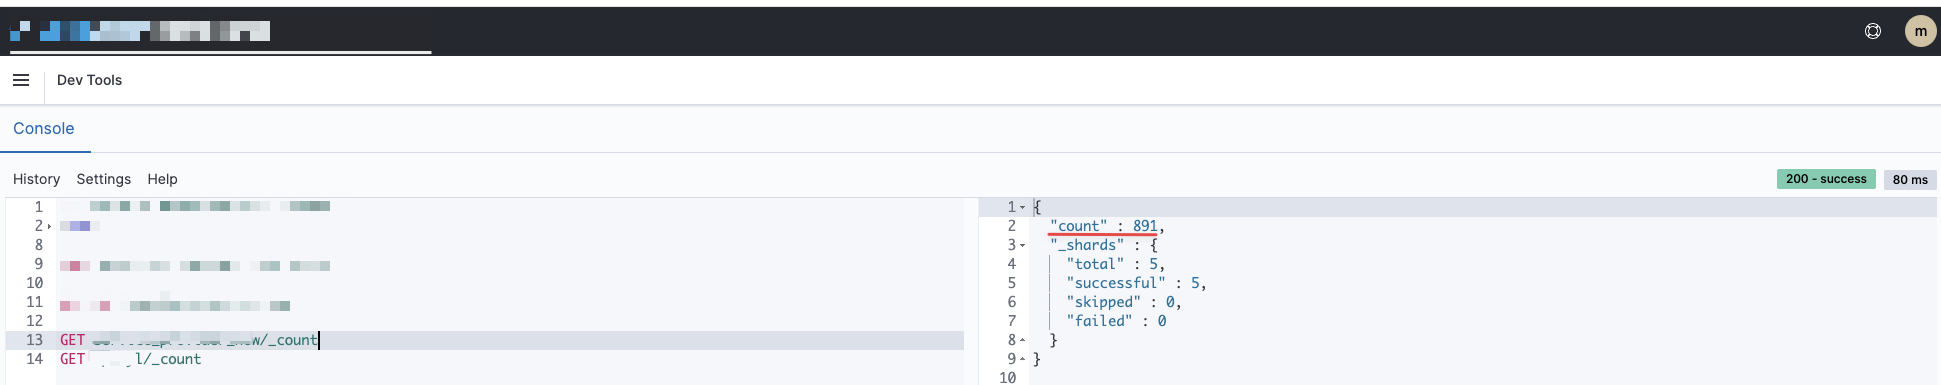Click the "skipped" : 0 response line
This screenshot has height=385, width=1941.
(x=1124, y=302)
